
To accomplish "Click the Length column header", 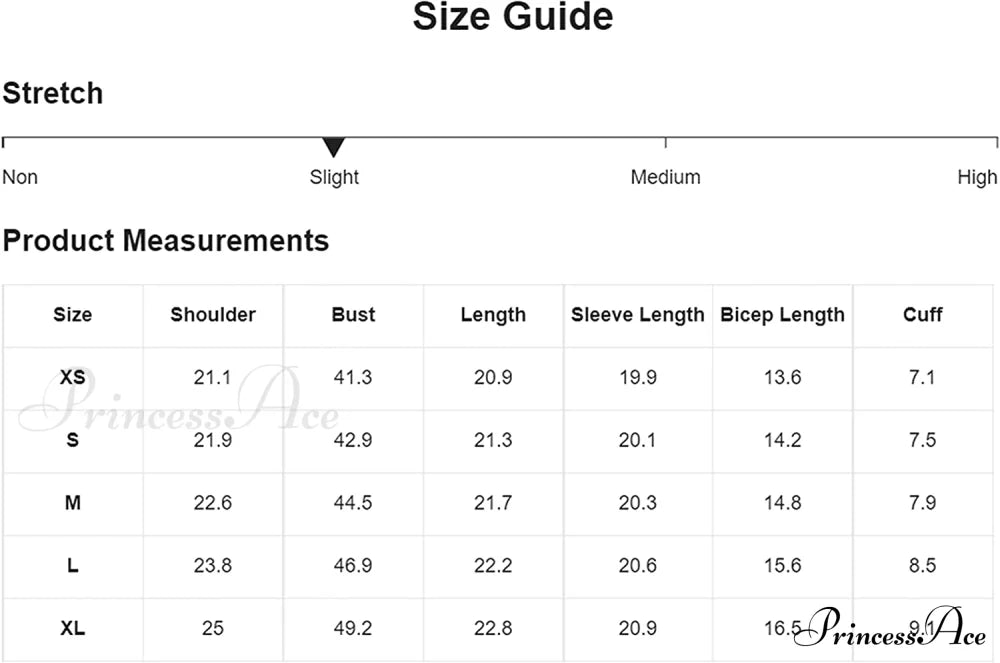I will point(493,315).
